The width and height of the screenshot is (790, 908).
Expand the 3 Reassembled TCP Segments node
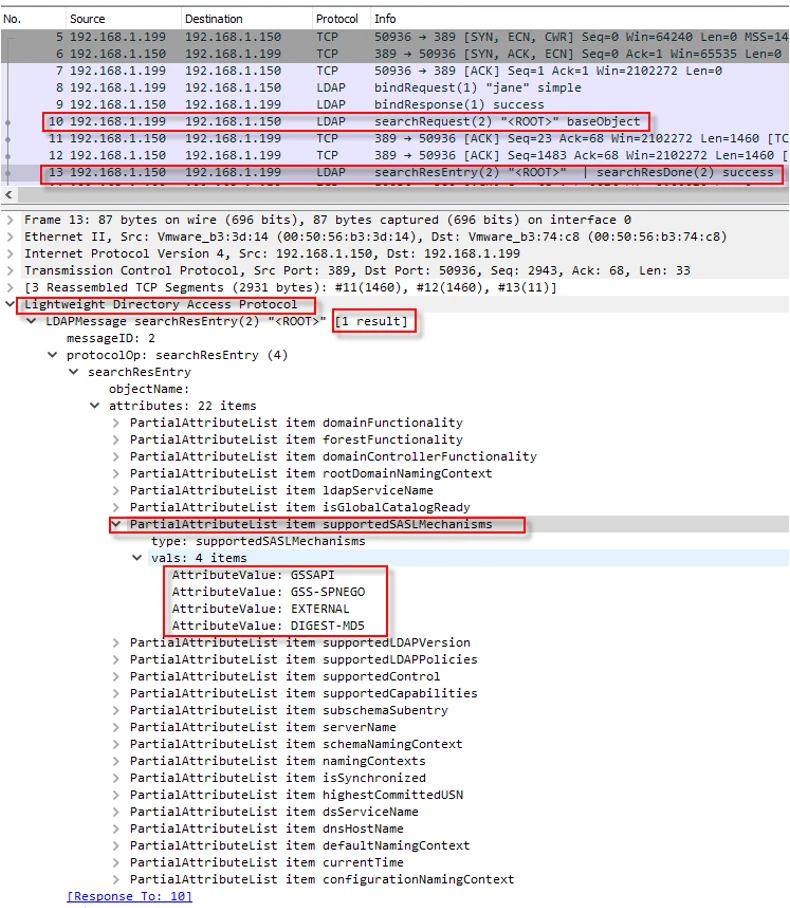[11, 288]
